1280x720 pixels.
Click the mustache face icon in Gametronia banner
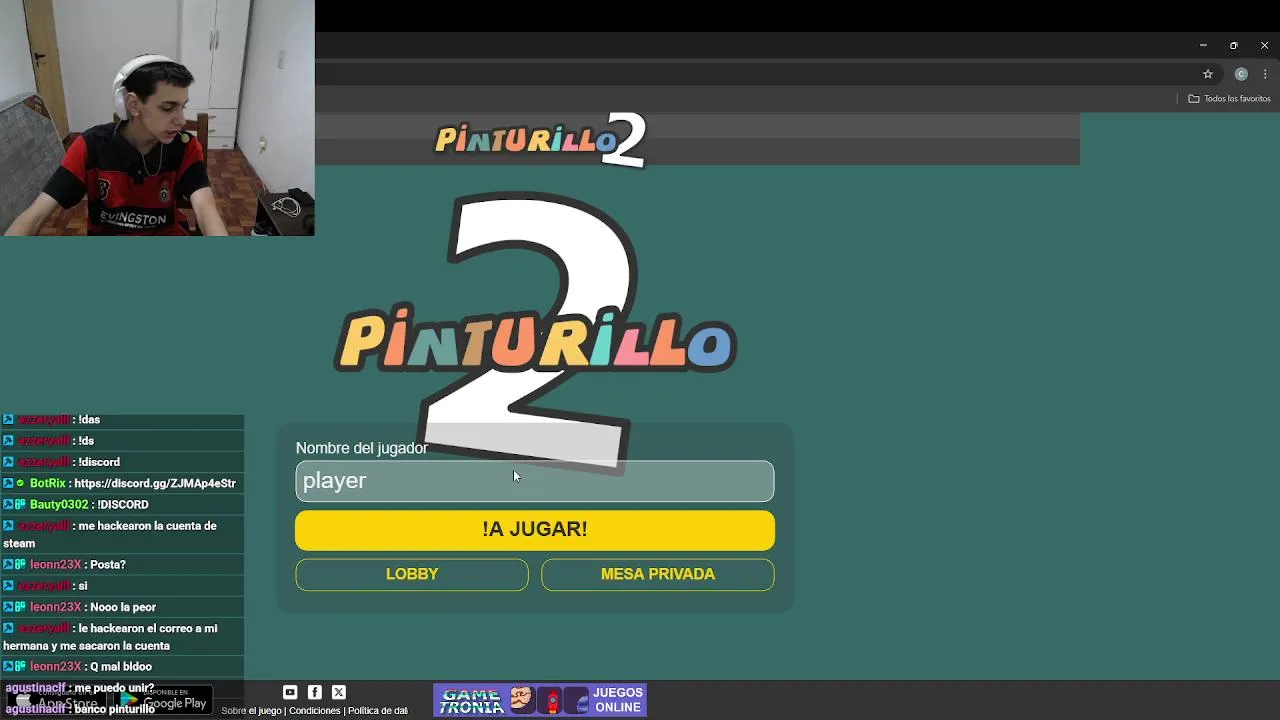tap(522, 700)
